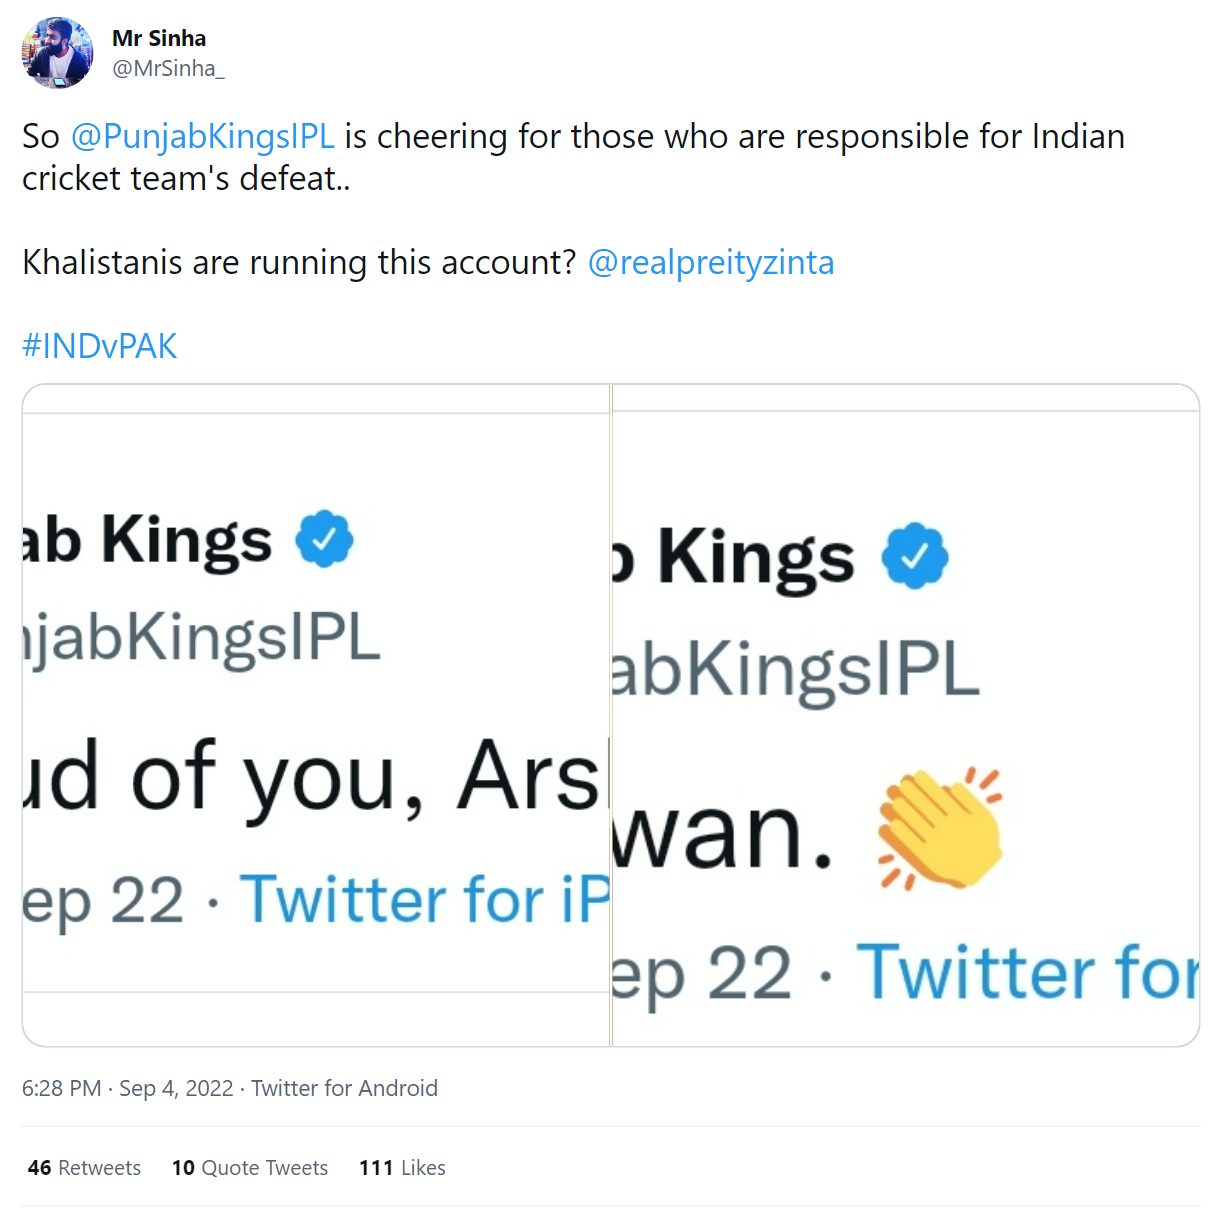The image size is (1220, 1212).
Task: Open Mr Sinha's profile avatar
Action: pos(57,53)
